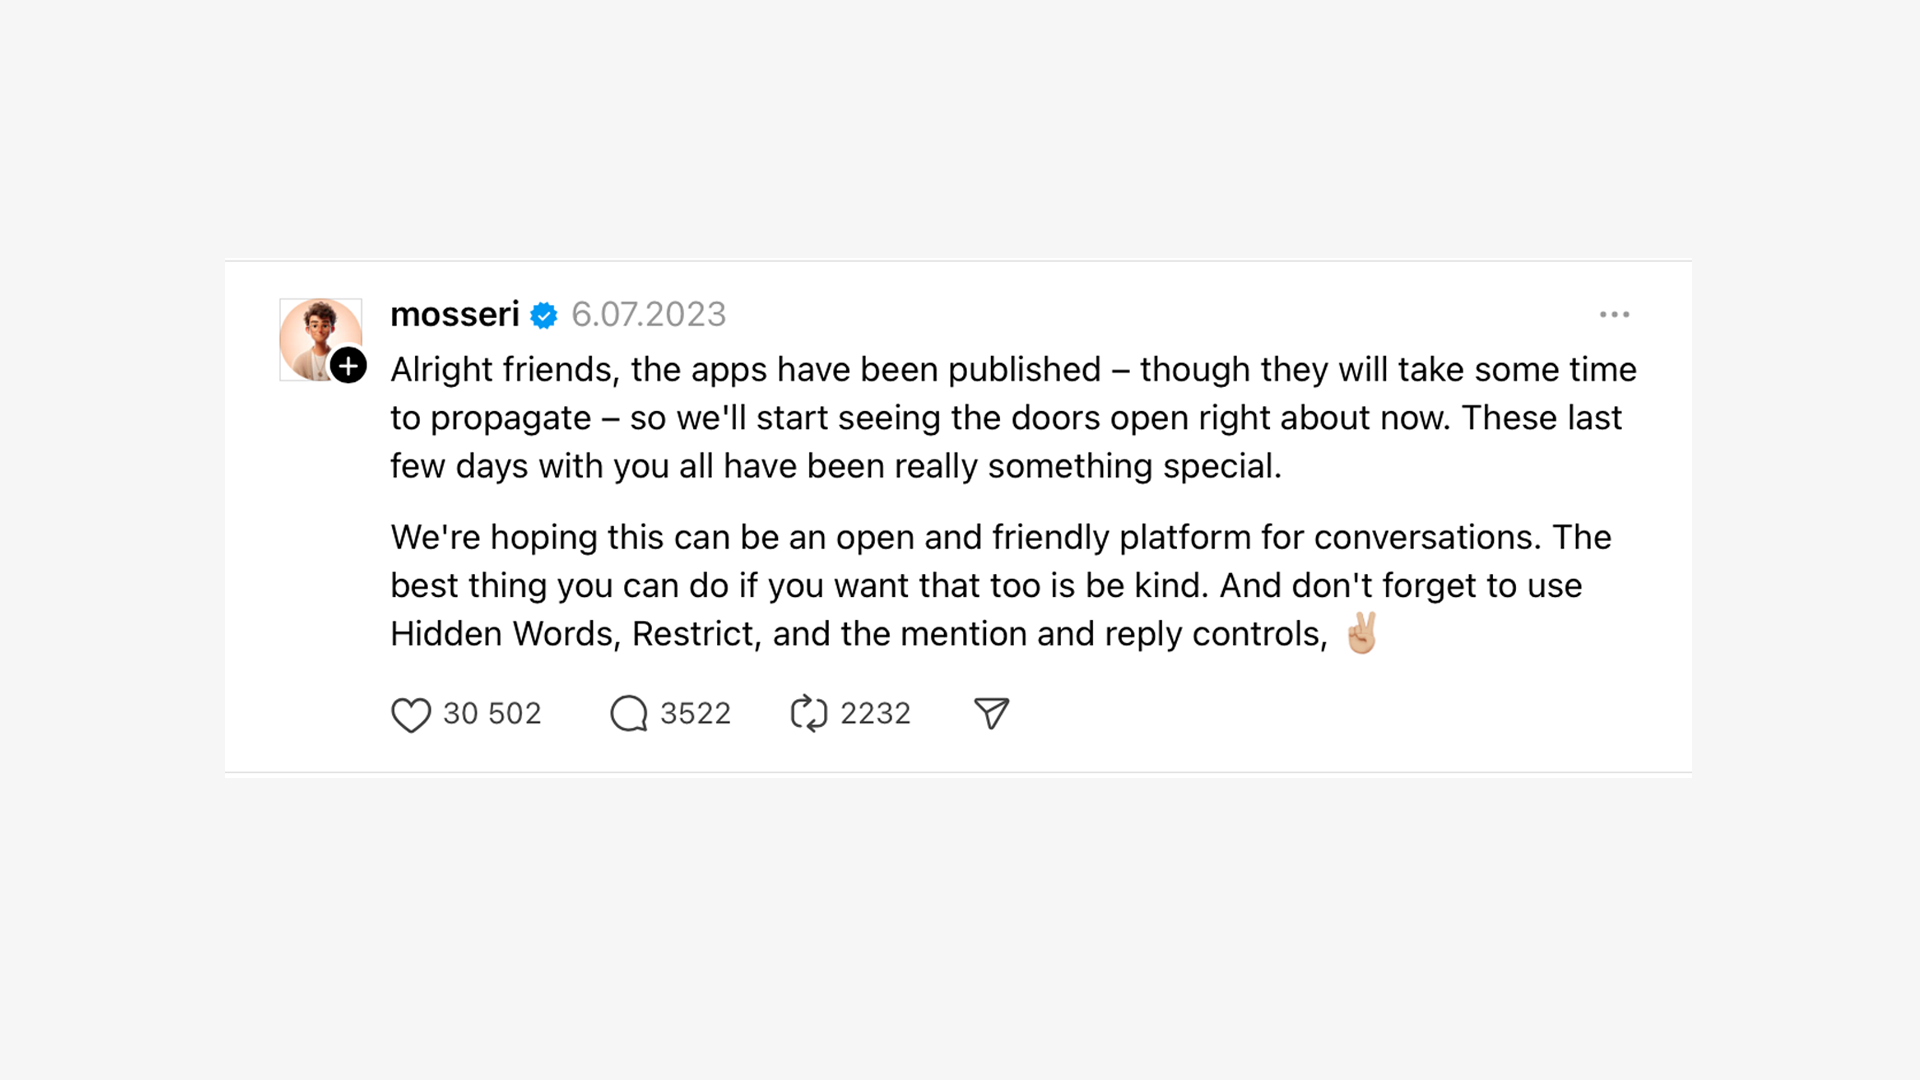
Task: View the 3522 replies count
Action: click(x=695, y=714)
